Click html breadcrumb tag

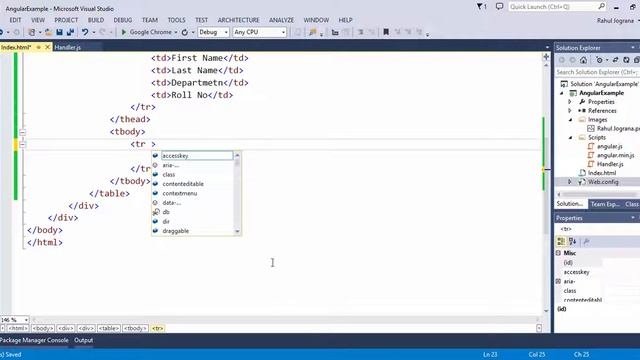(18, 328)
